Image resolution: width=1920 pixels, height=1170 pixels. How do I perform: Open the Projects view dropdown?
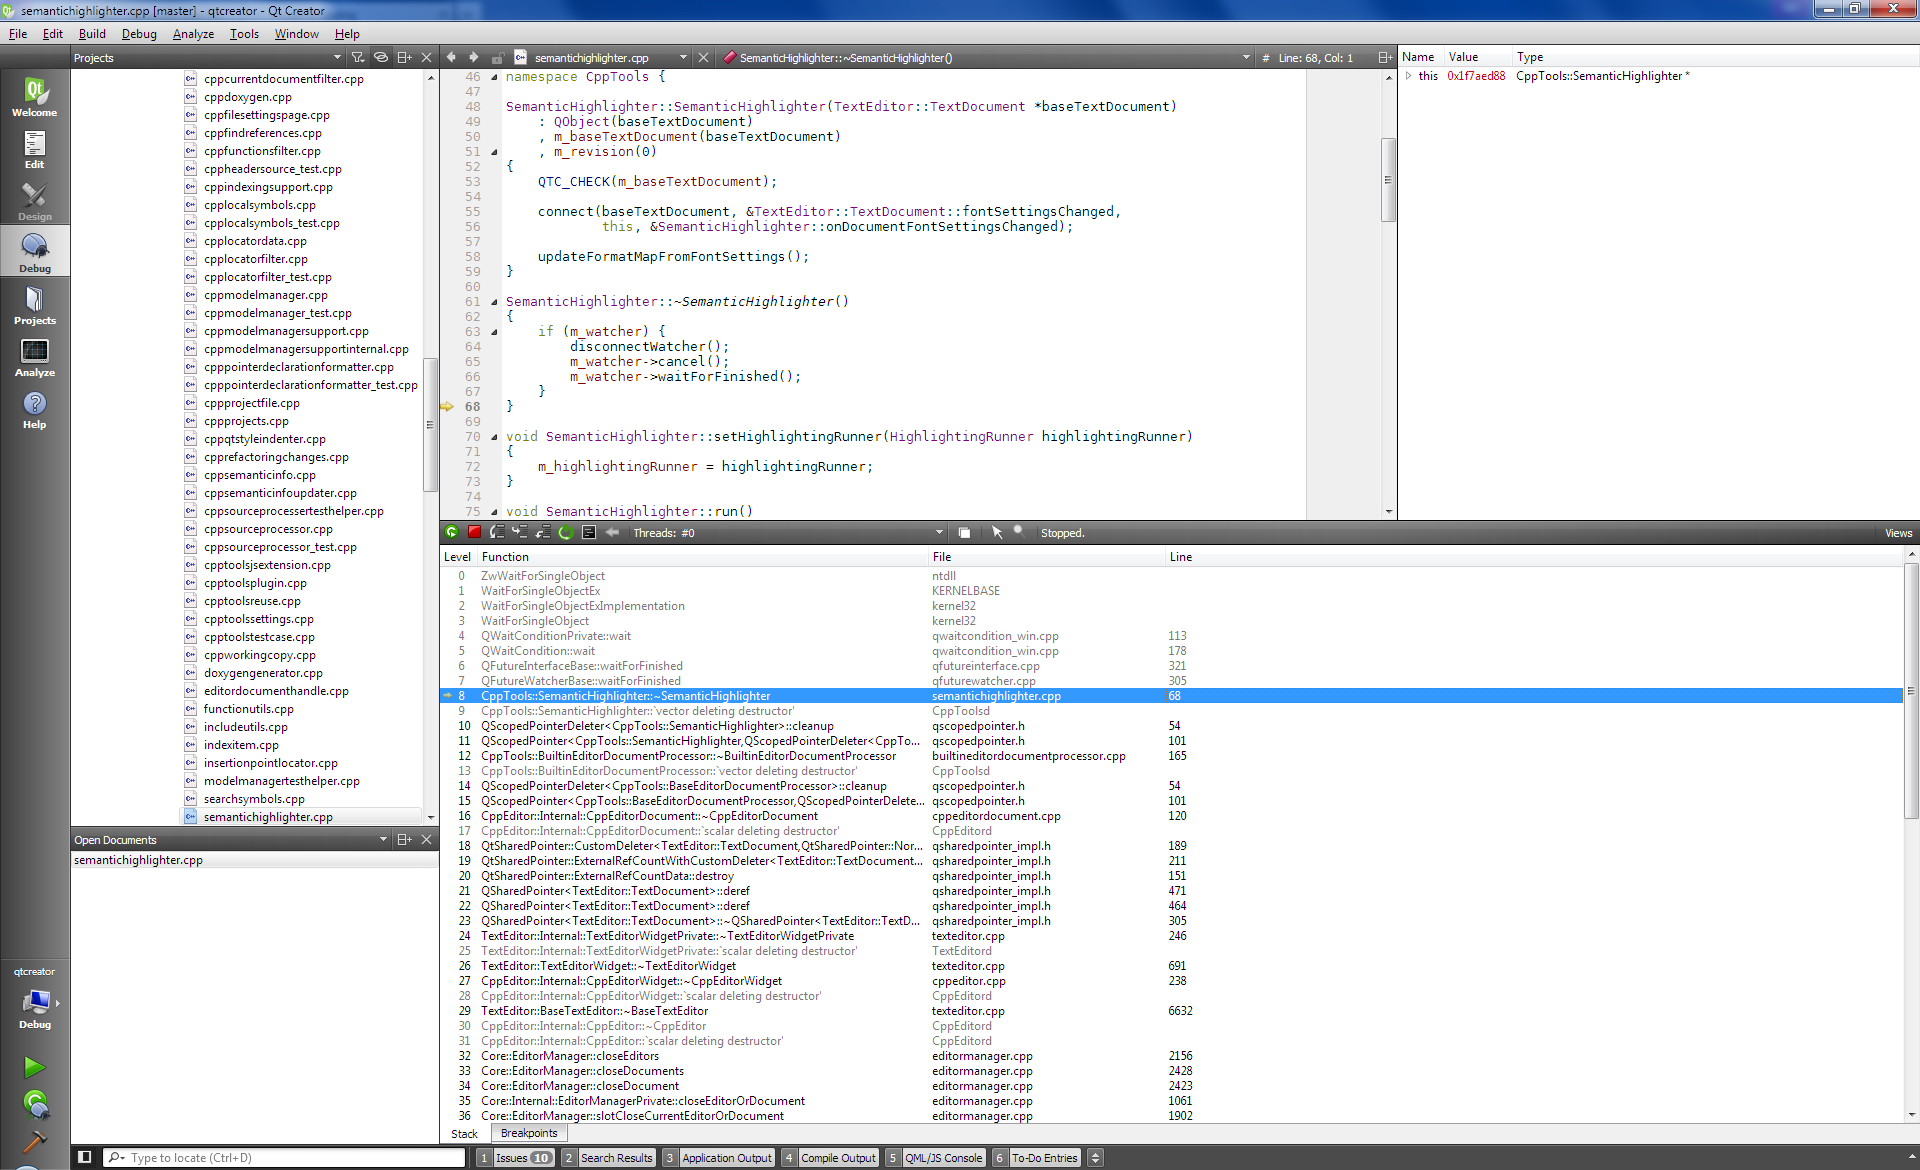click(x=336, y=58)
